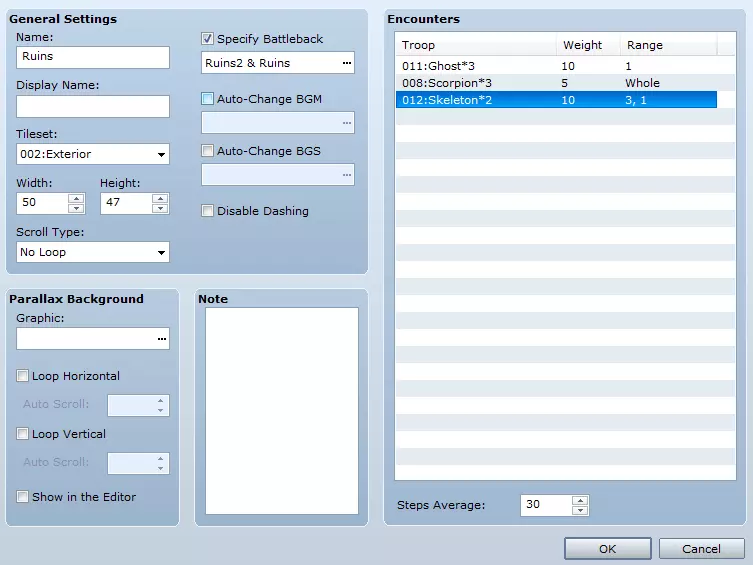Click the Troop column header
The image size is (753, 565).
tap(476, 45)
